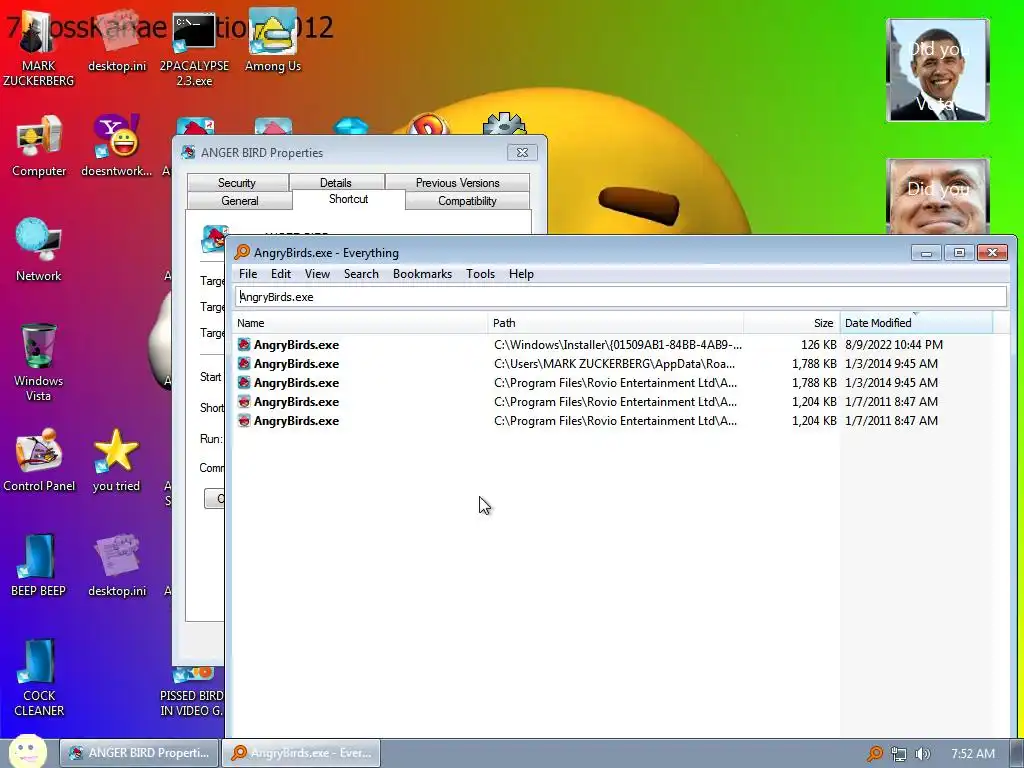Open the Bookmarks menu in Everything
Image resolution: width=1024 pixels, height=768 pixels.
423,274
